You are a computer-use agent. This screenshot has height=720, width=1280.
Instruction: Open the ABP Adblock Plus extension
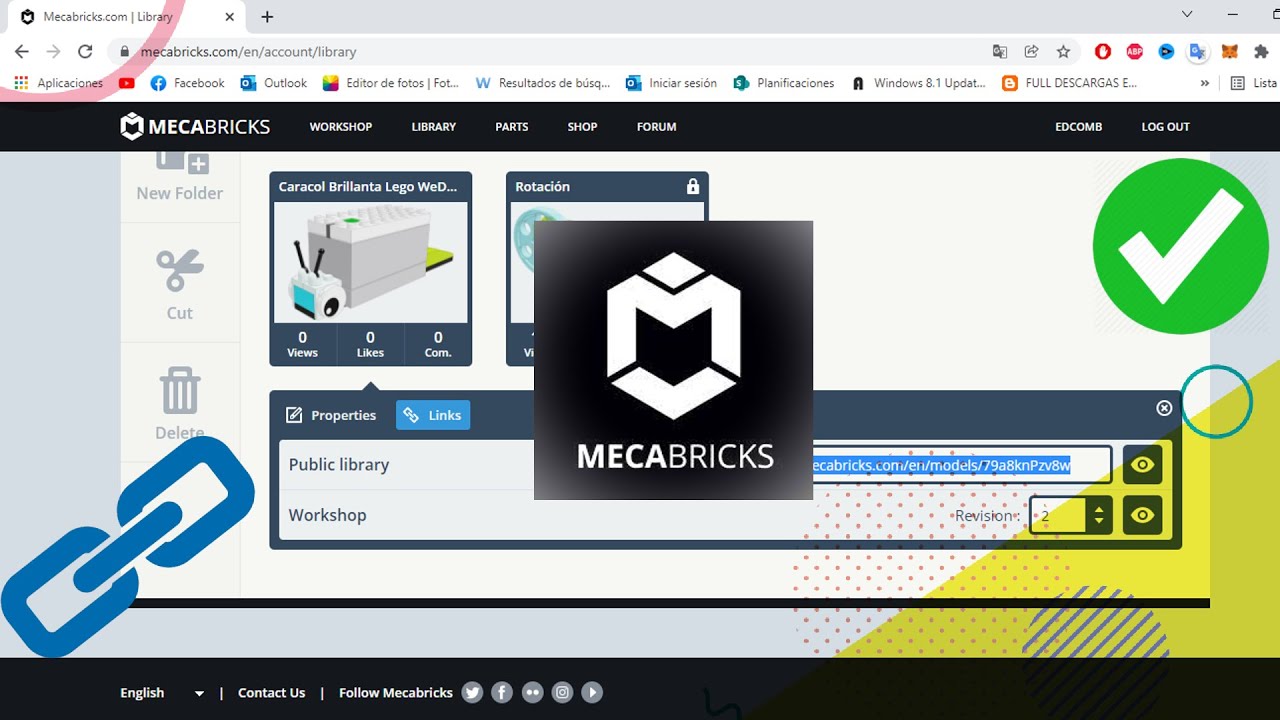tap(1135, 52)
